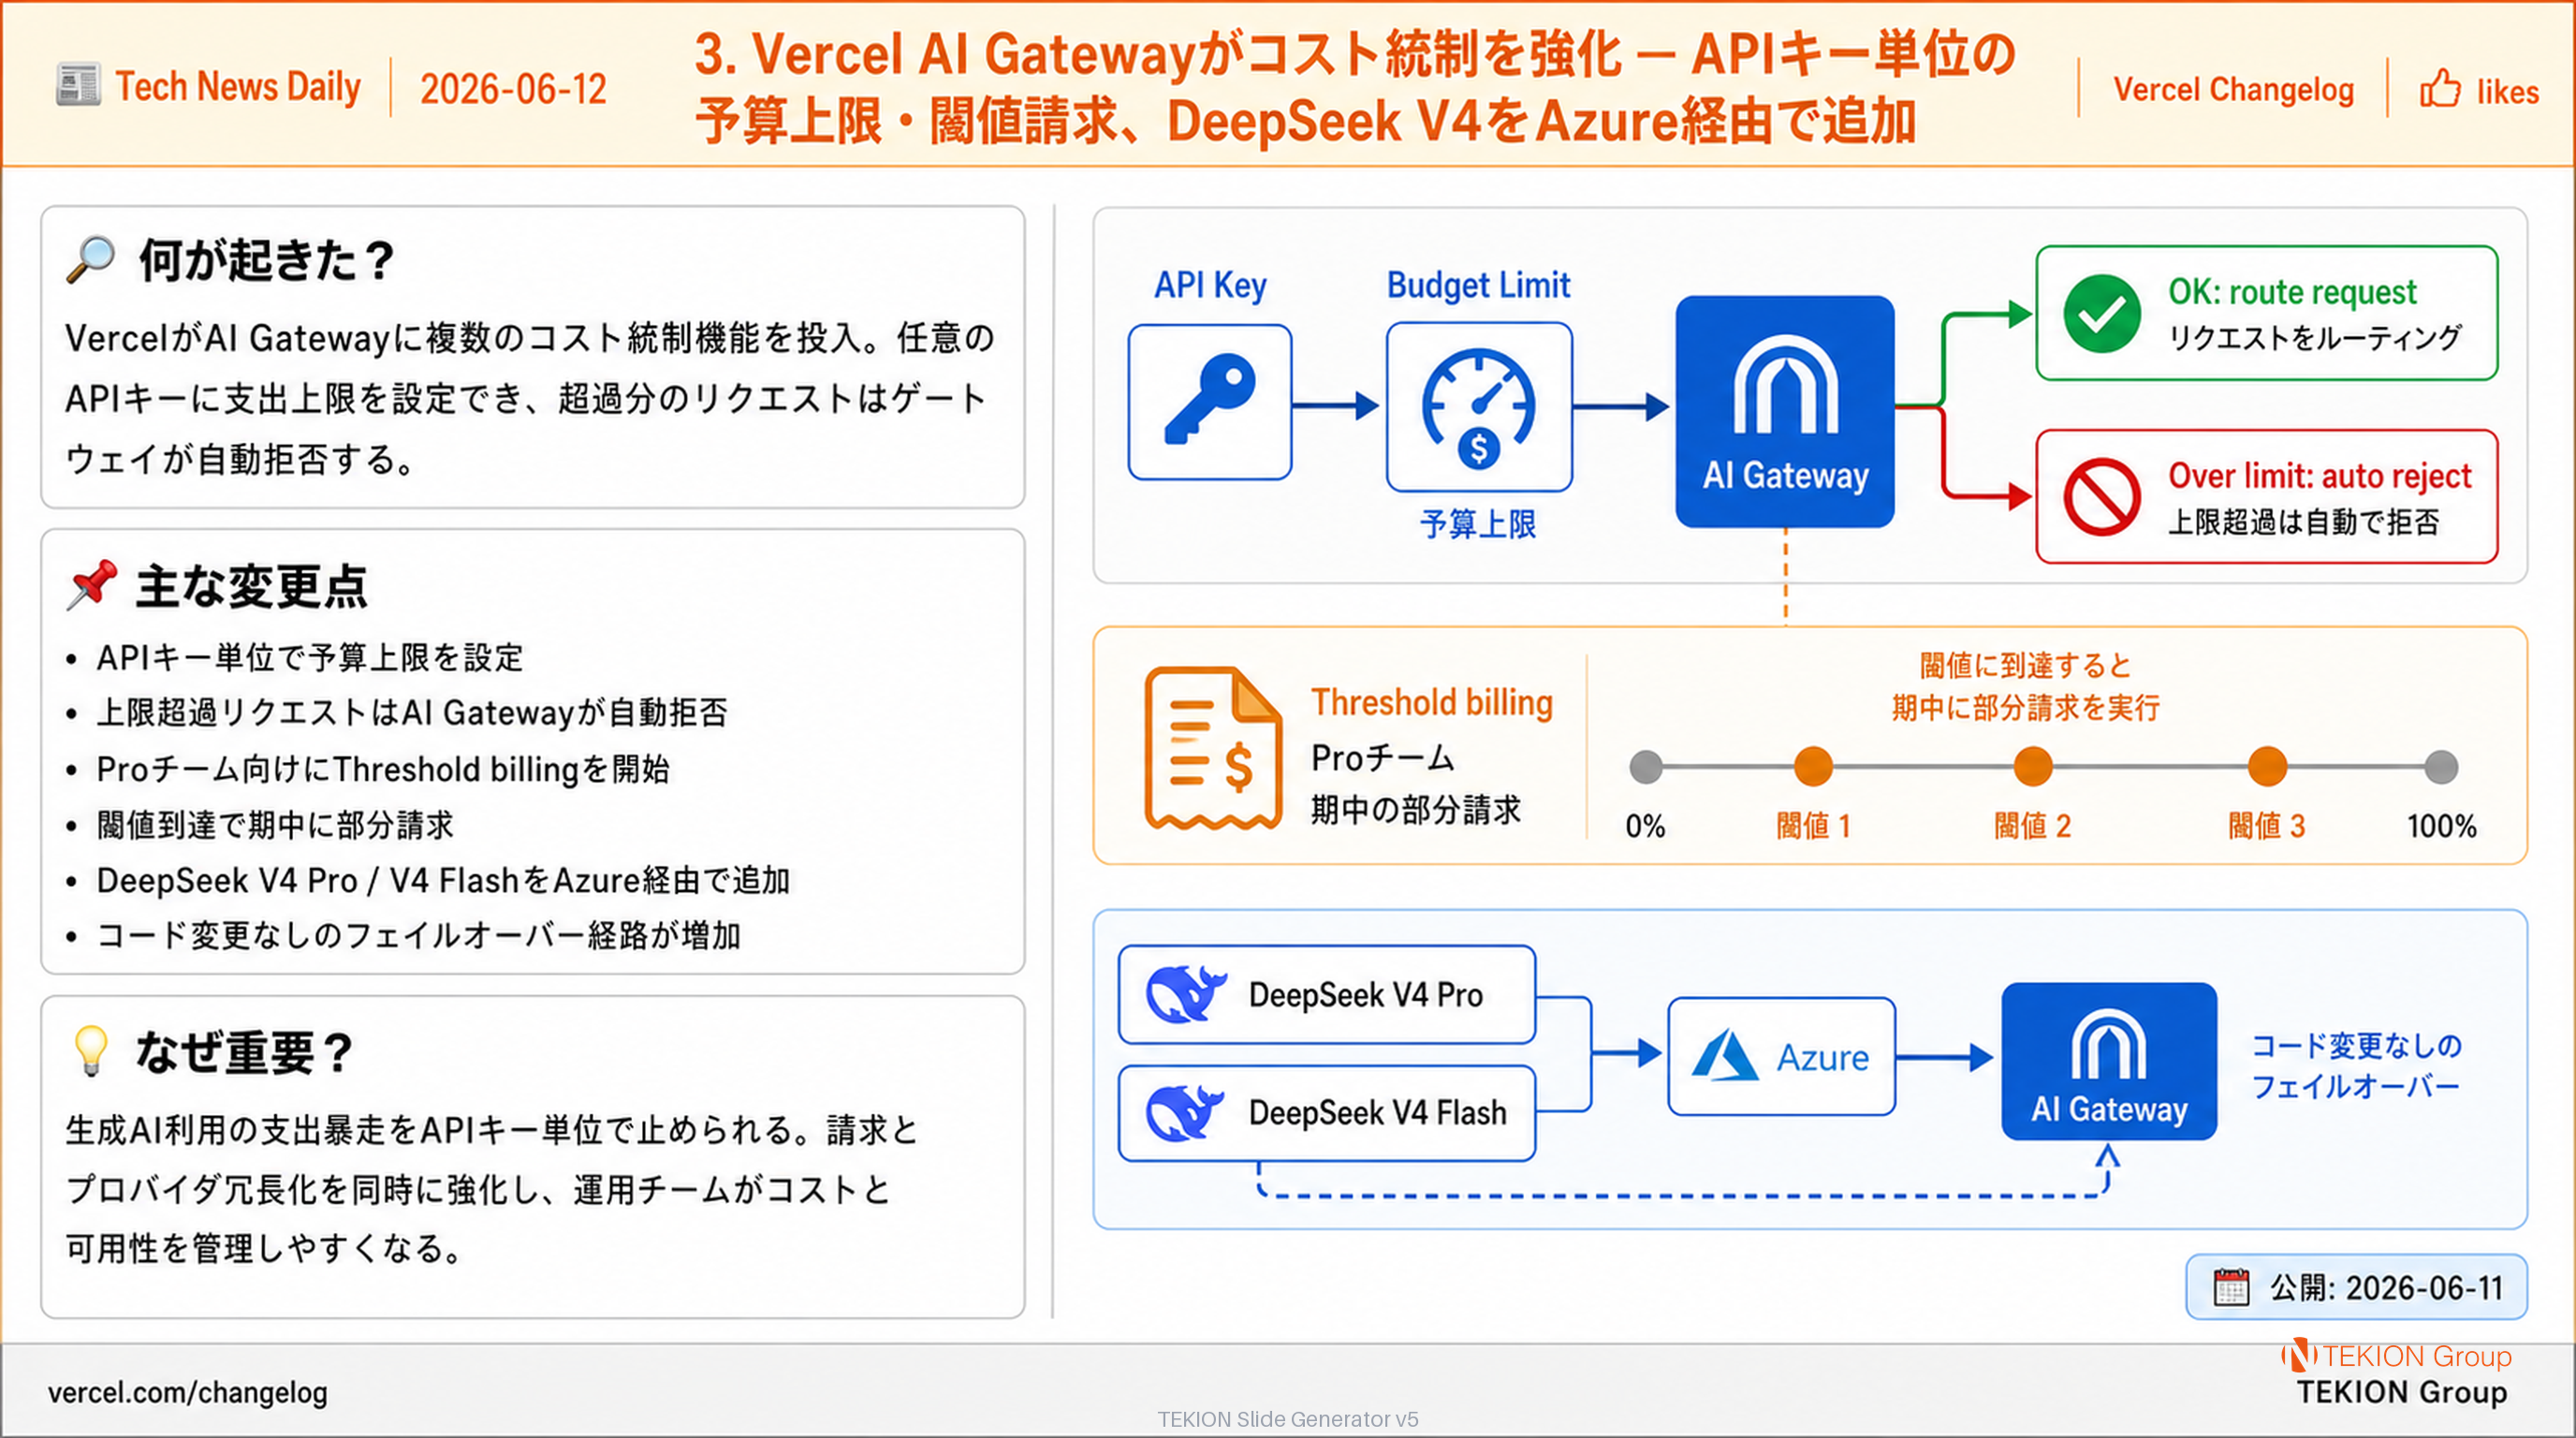2576x1438 pixels.
Task: Click the Budget Limit label
Action: [x=1478, y=285]
